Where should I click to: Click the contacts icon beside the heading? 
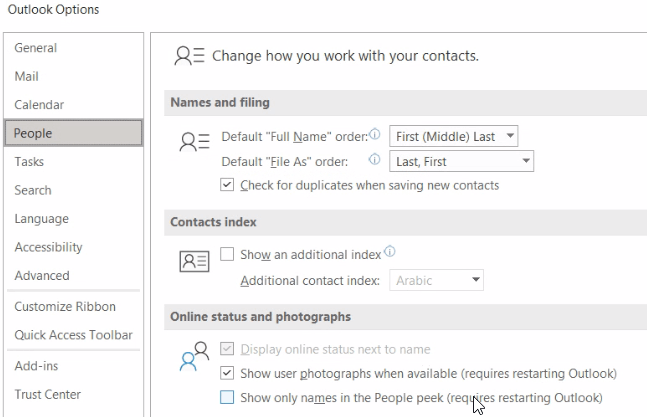pos(189,56)
